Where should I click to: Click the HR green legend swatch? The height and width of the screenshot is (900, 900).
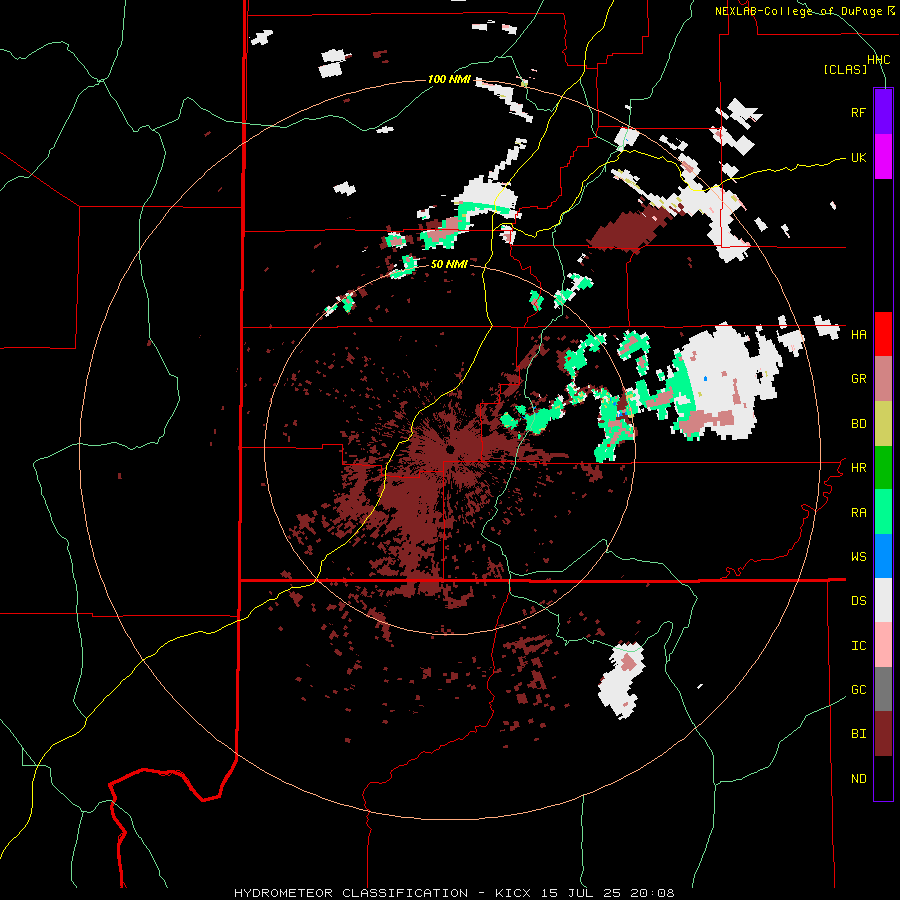[883, 468]
